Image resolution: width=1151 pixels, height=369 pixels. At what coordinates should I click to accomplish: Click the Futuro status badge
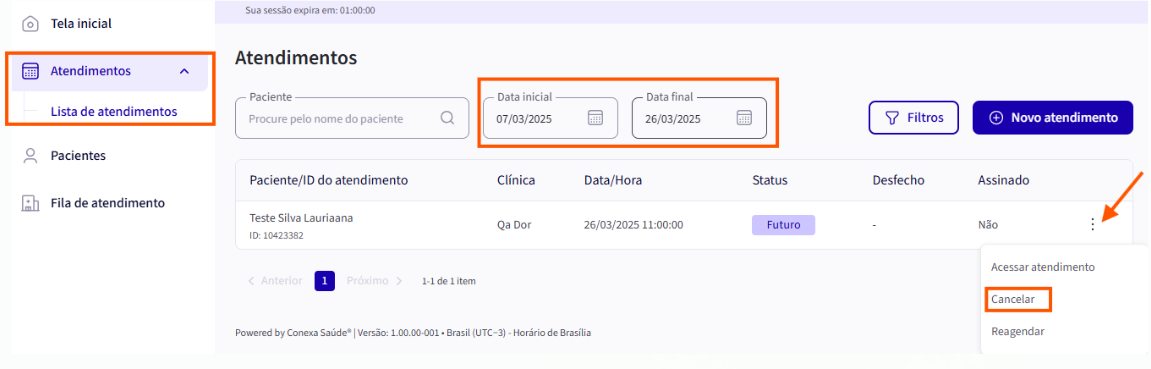coord(783,224)
